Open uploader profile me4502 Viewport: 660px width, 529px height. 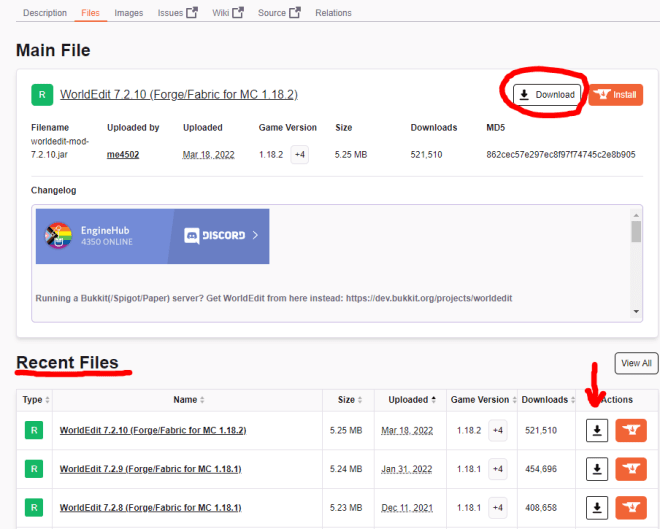(x=123, y=154)
